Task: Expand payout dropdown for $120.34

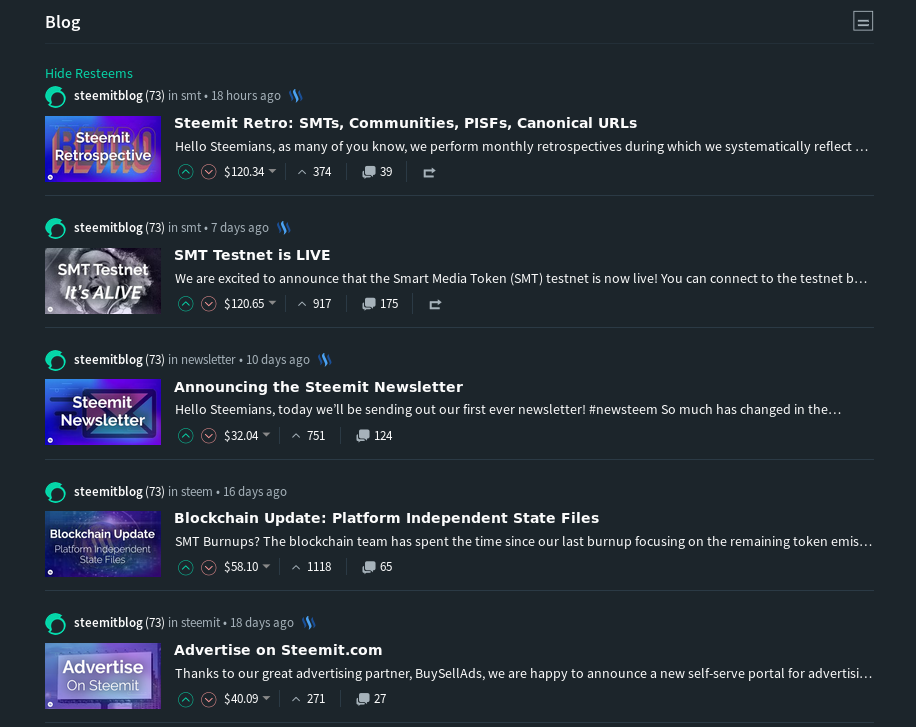Action: (272, 171)
